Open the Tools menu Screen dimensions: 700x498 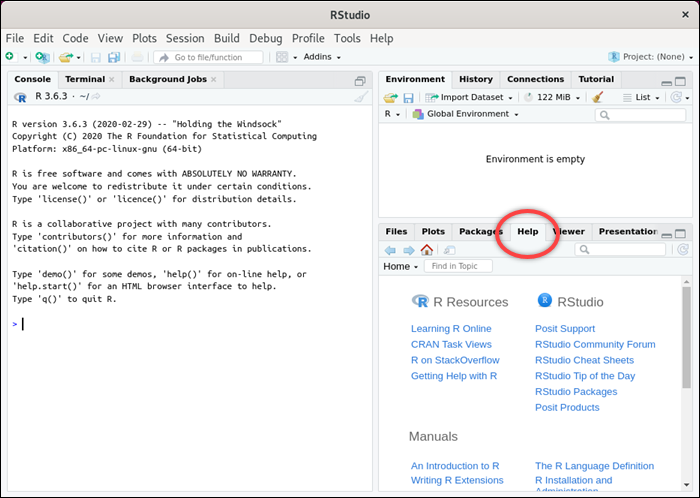click(x=347, y=38)
